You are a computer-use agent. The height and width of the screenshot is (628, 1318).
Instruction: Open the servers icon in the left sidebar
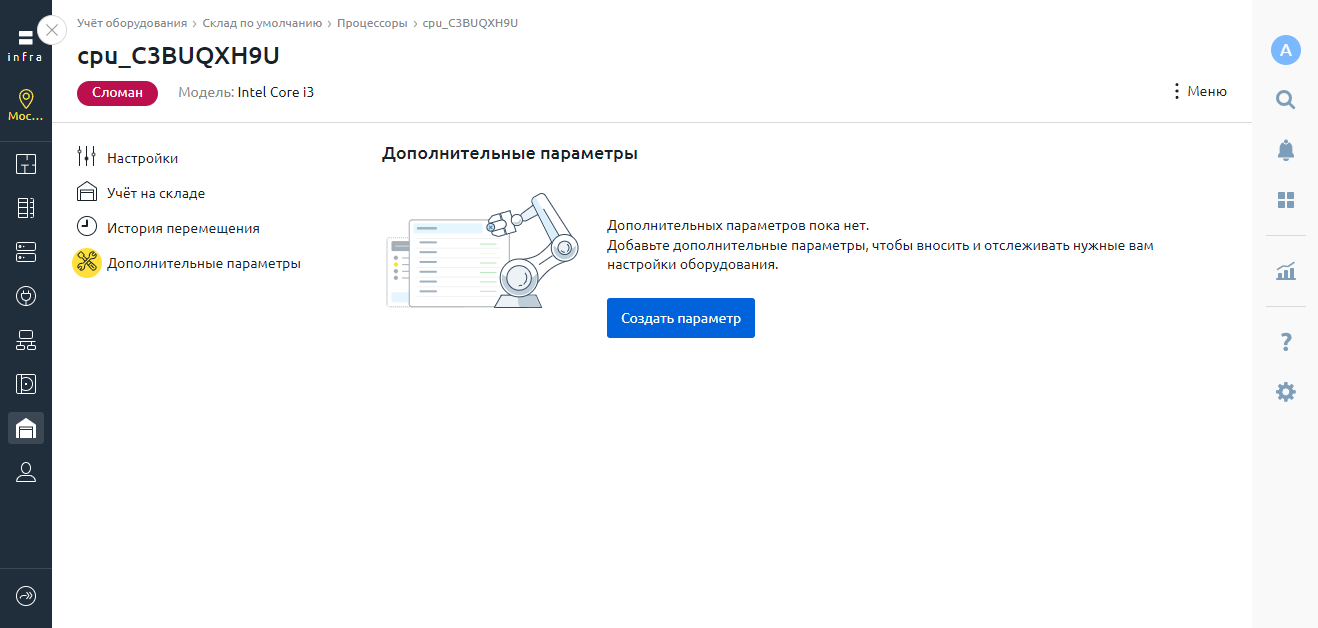pyautogui.click(x=26, y=252)
